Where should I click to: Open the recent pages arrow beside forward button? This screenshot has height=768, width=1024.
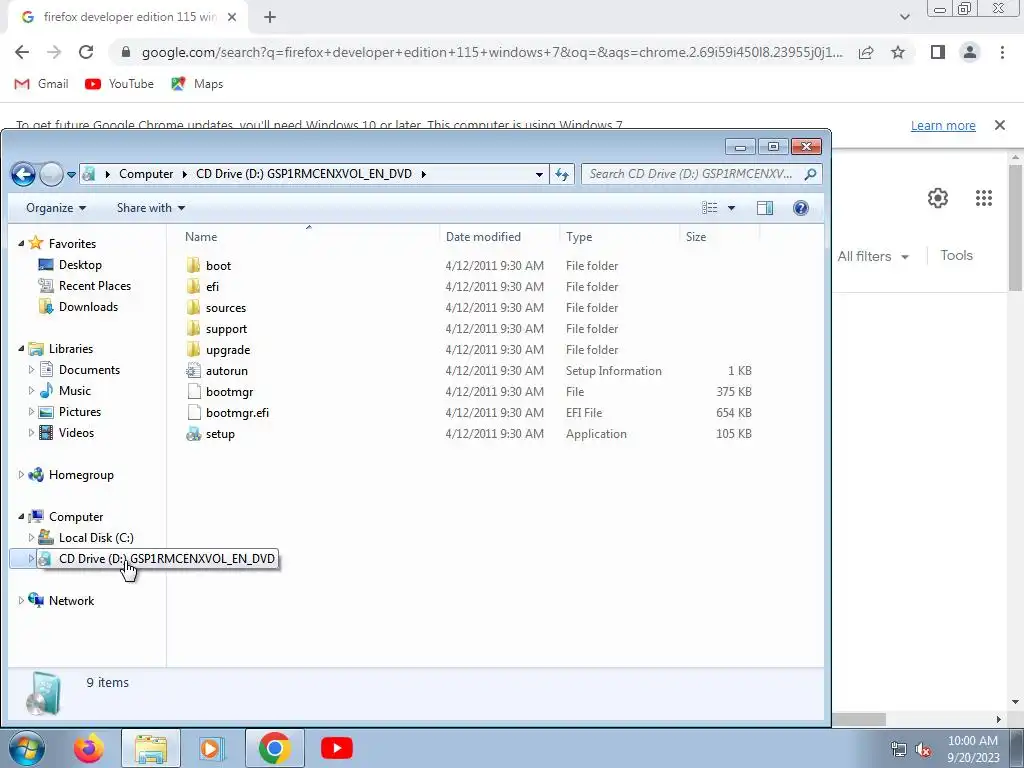click(71, 174)
